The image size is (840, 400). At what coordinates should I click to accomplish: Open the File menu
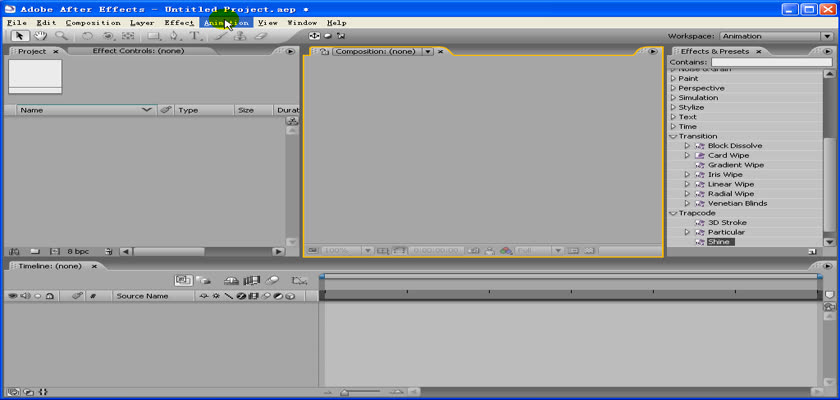[17, 23]
